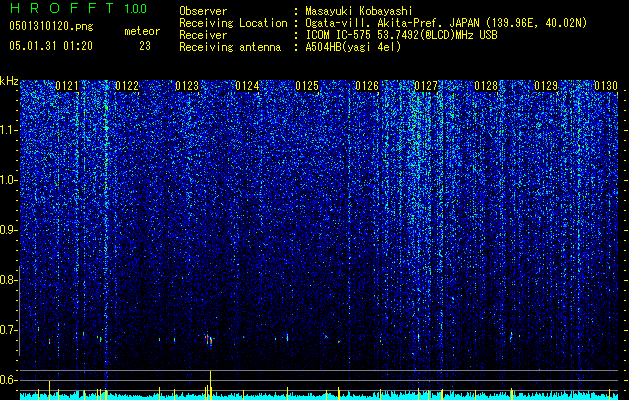Click the 0124 time marker

click(x=247, y=86)
